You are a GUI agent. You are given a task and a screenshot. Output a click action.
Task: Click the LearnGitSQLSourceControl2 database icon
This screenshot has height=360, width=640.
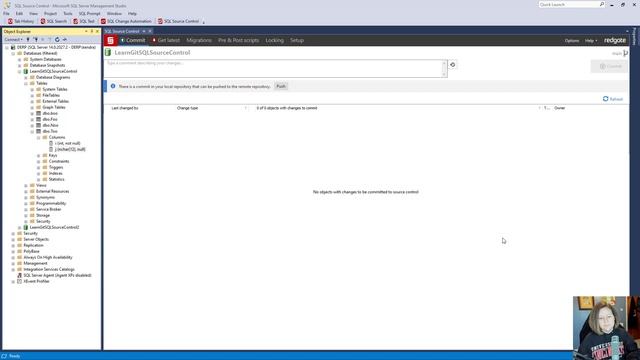(26, 227)
